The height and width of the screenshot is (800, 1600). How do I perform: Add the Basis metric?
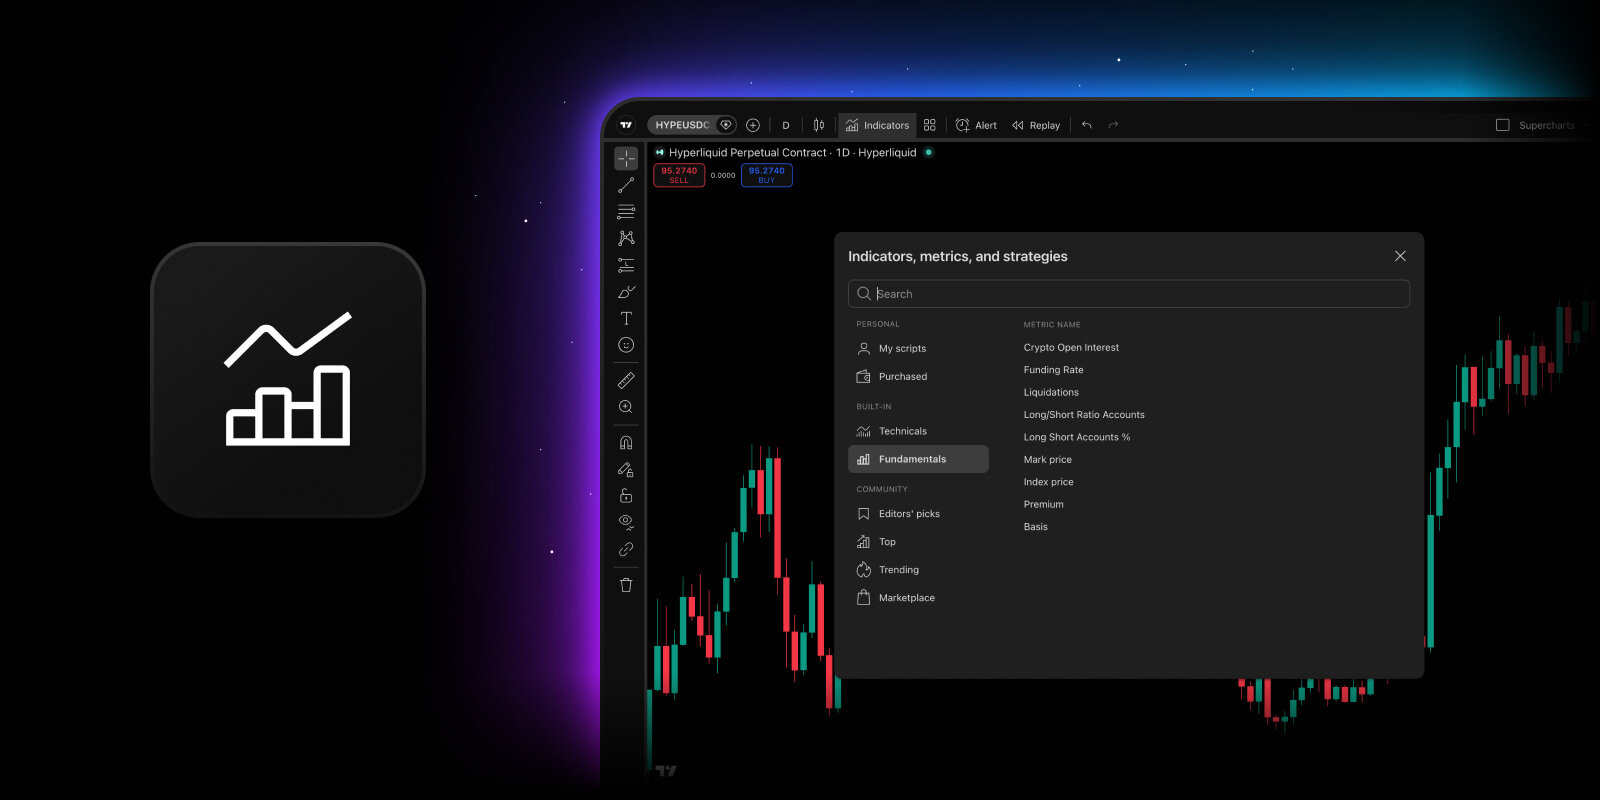pos(1035,527)
